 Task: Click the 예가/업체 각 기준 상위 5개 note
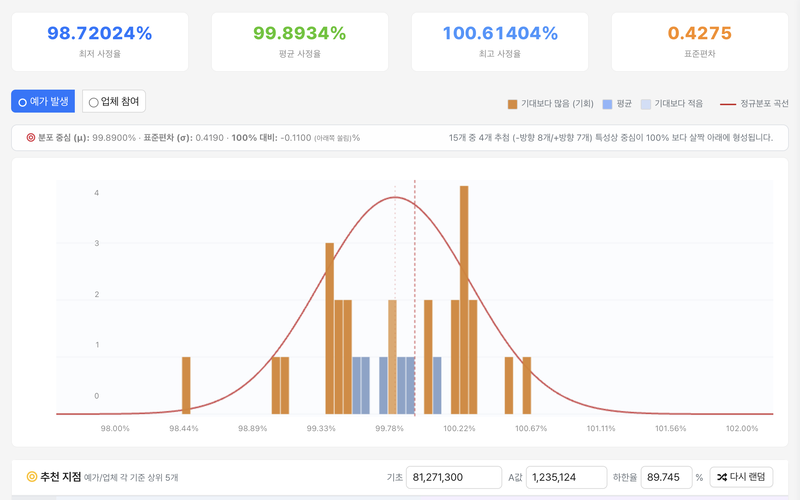point(131,478)
